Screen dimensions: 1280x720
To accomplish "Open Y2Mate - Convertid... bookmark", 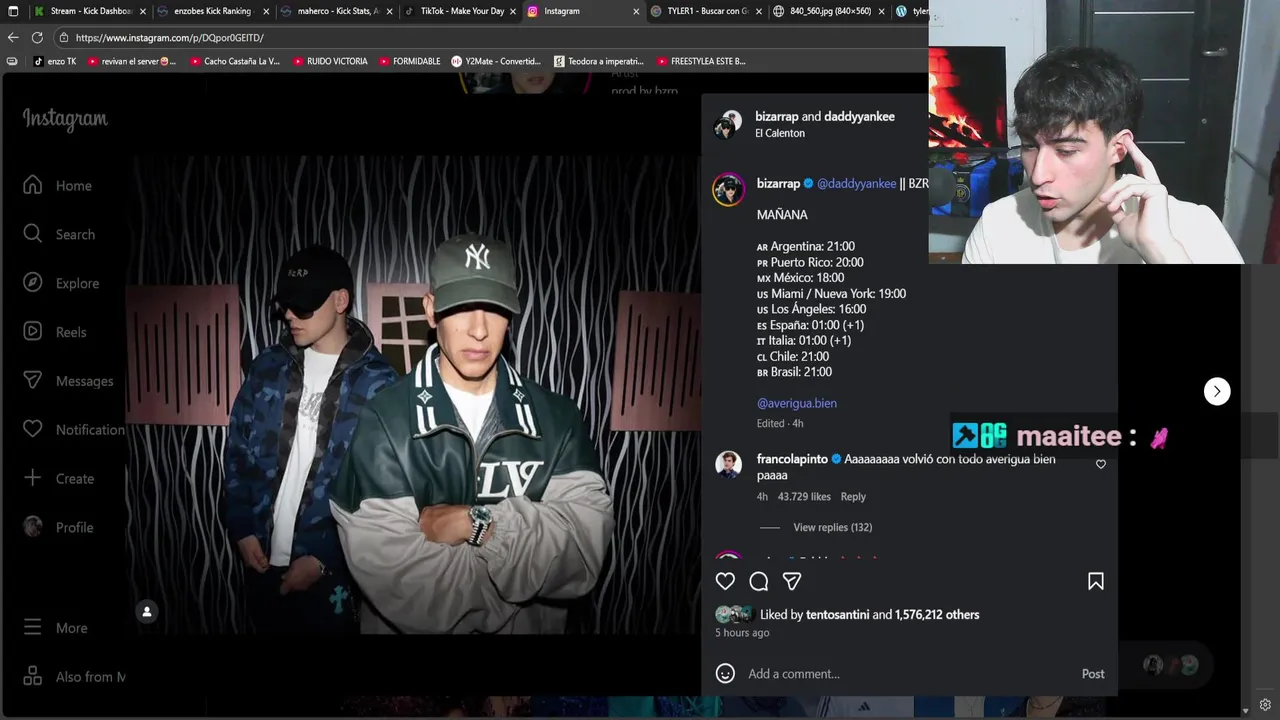I will (496, 61).
